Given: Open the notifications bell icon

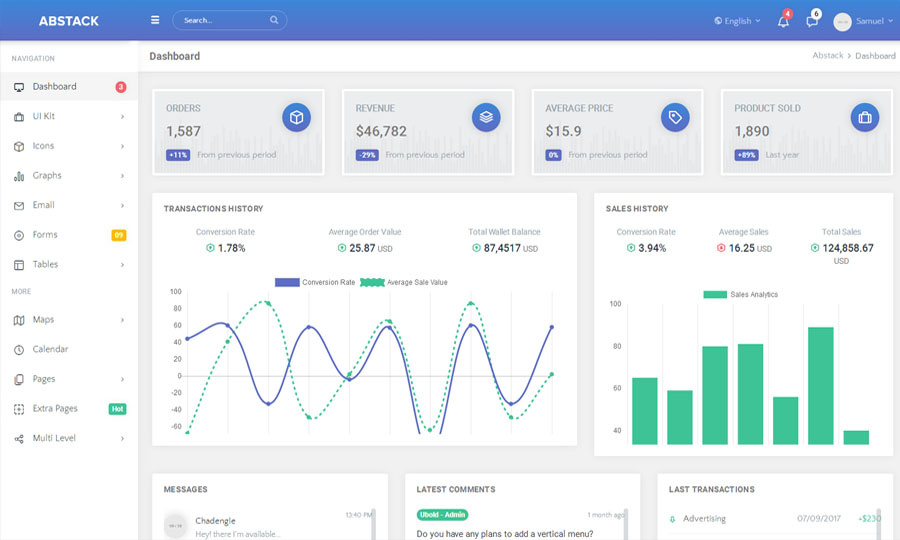Looking at the screenshot, I should [783, 21].
